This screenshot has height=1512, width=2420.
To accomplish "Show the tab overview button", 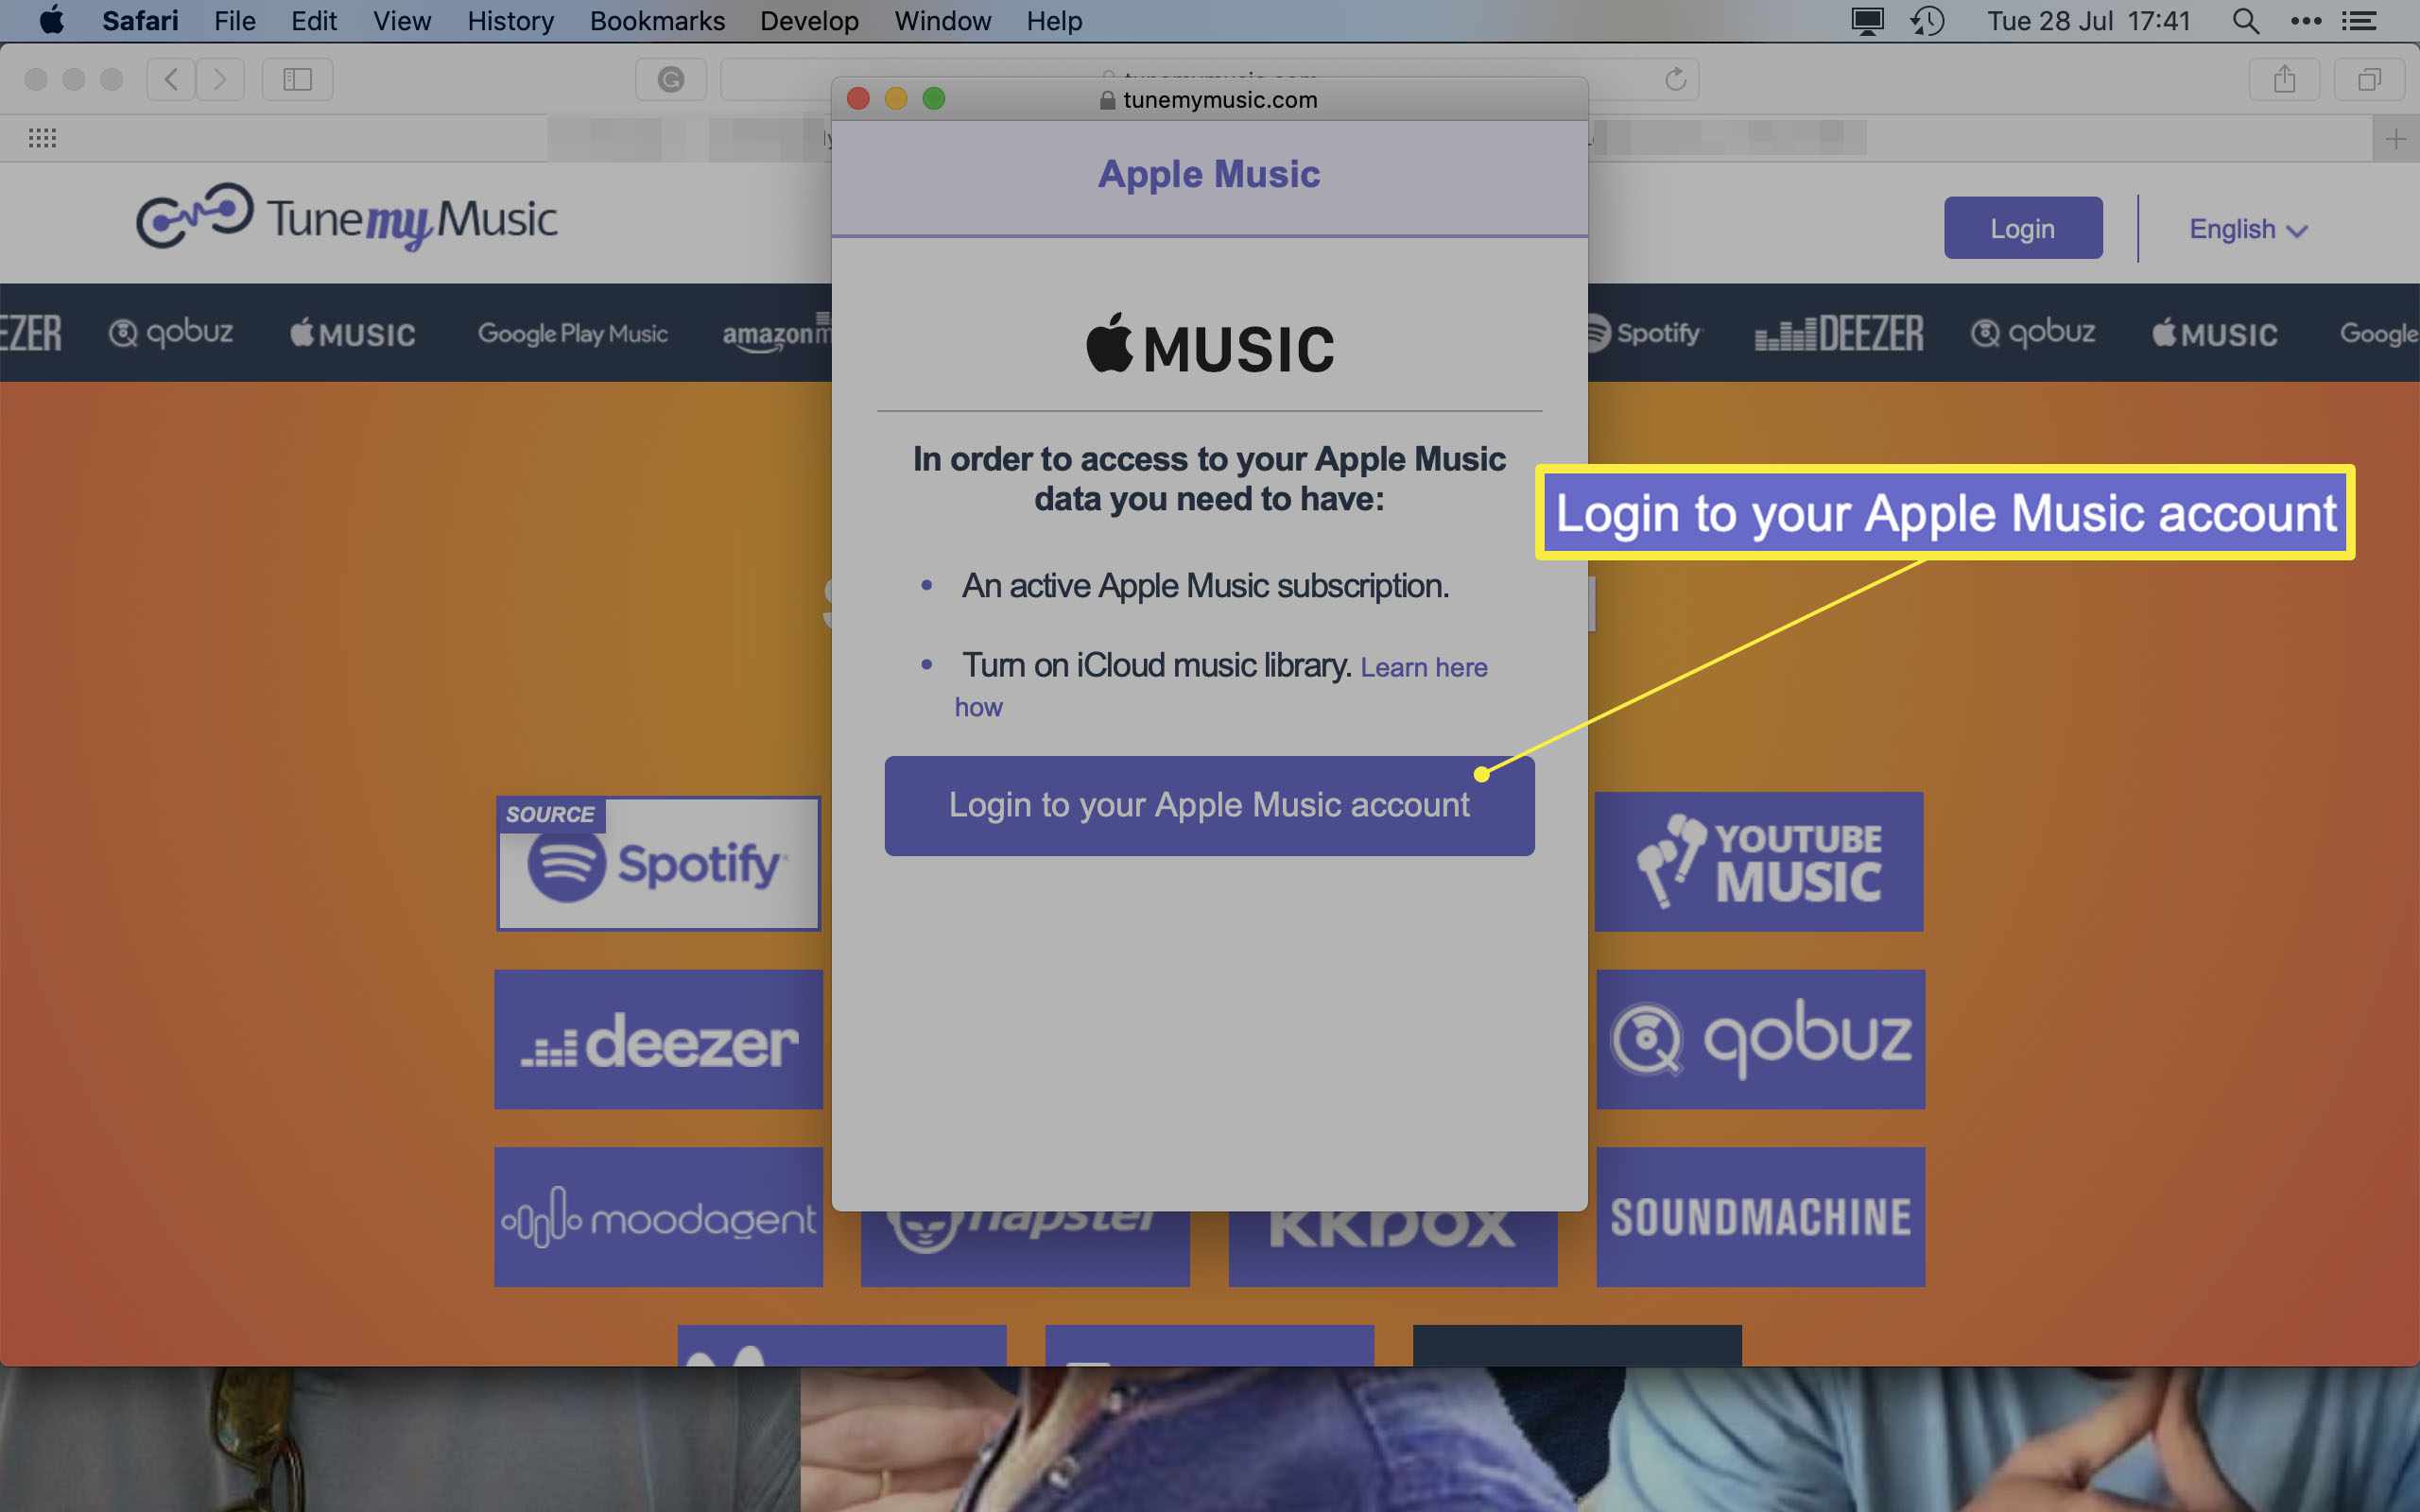I will coord(2369,79).
